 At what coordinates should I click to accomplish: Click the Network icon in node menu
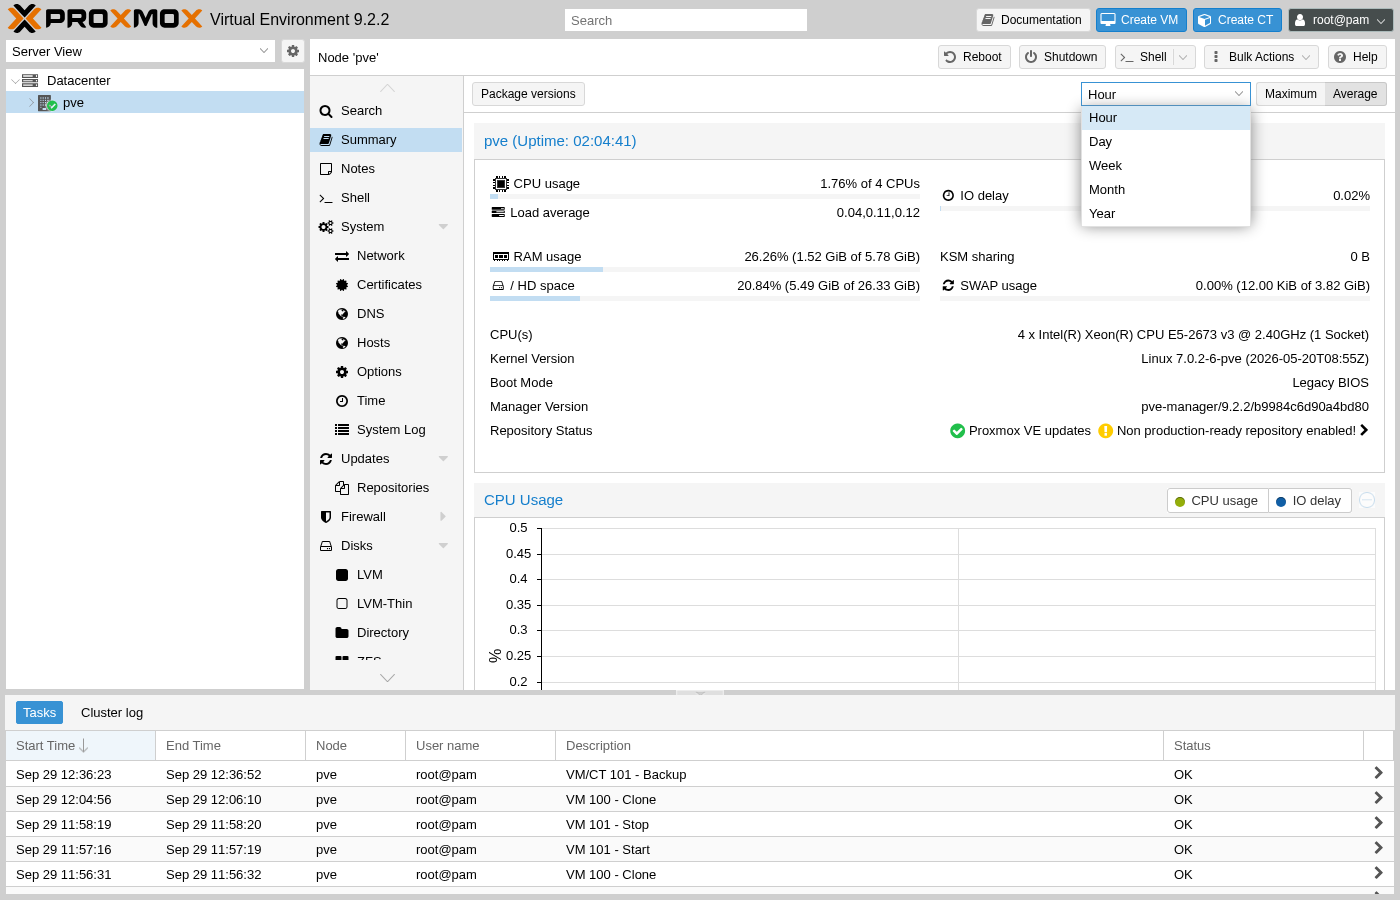[342, 256]
